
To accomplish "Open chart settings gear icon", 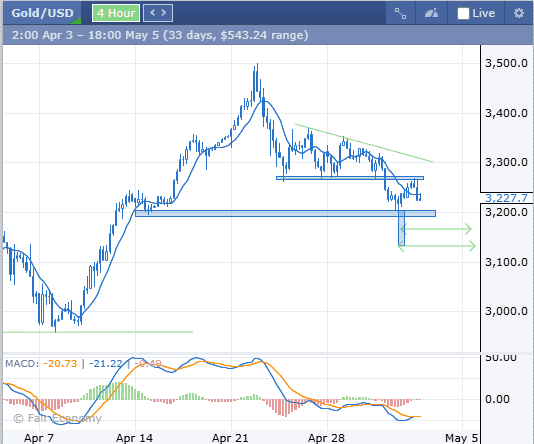I will click(519, 13).
